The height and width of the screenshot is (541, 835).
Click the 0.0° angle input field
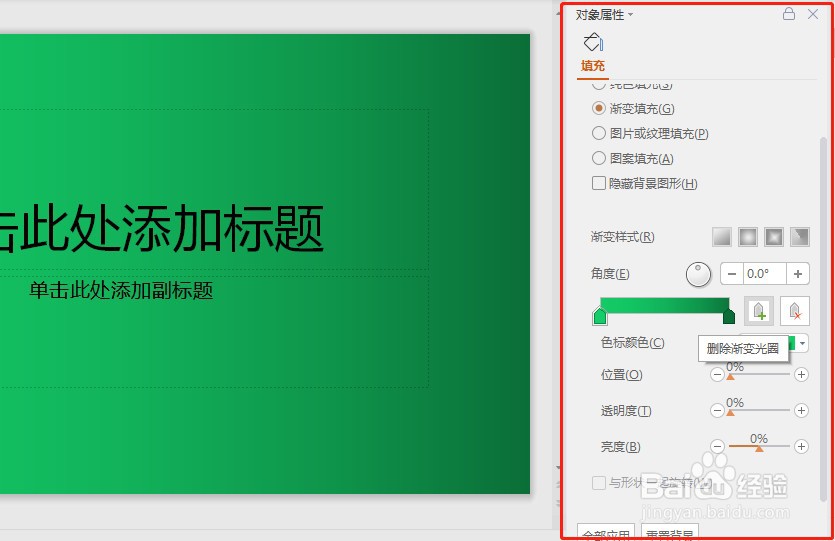click(764, 274)
